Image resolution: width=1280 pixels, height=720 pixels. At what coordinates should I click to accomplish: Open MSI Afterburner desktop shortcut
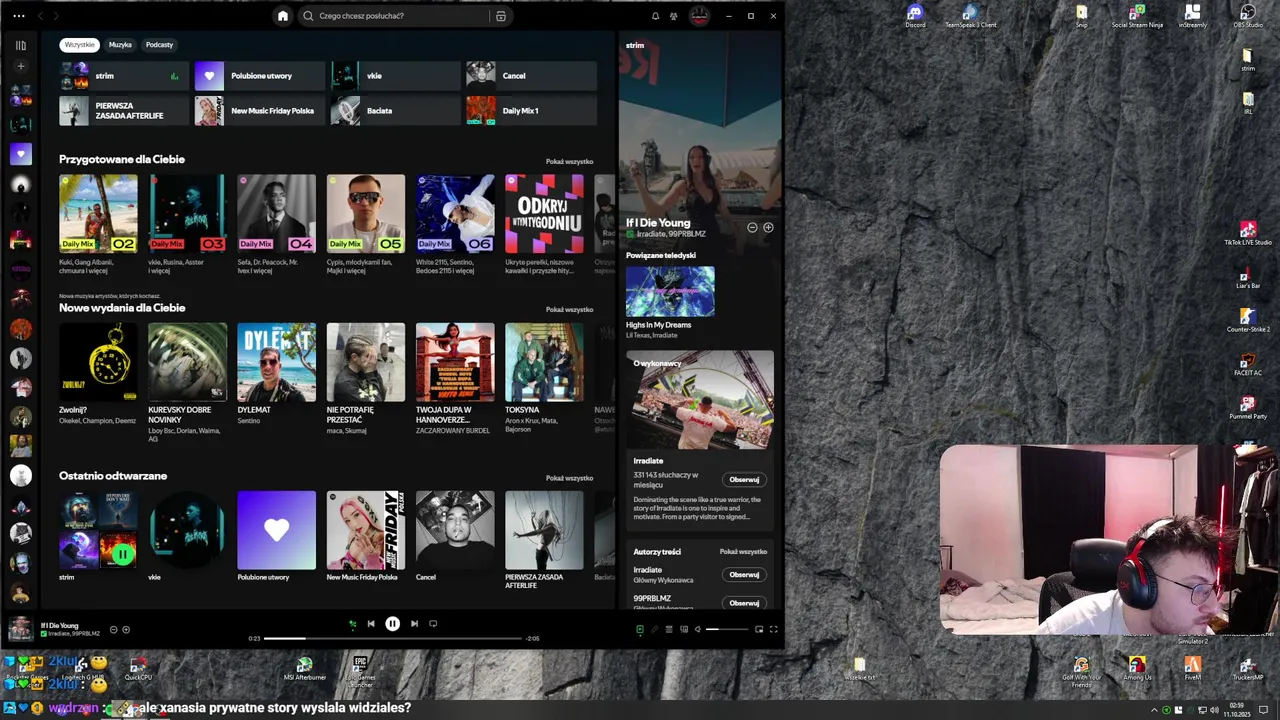coord(304,668)
